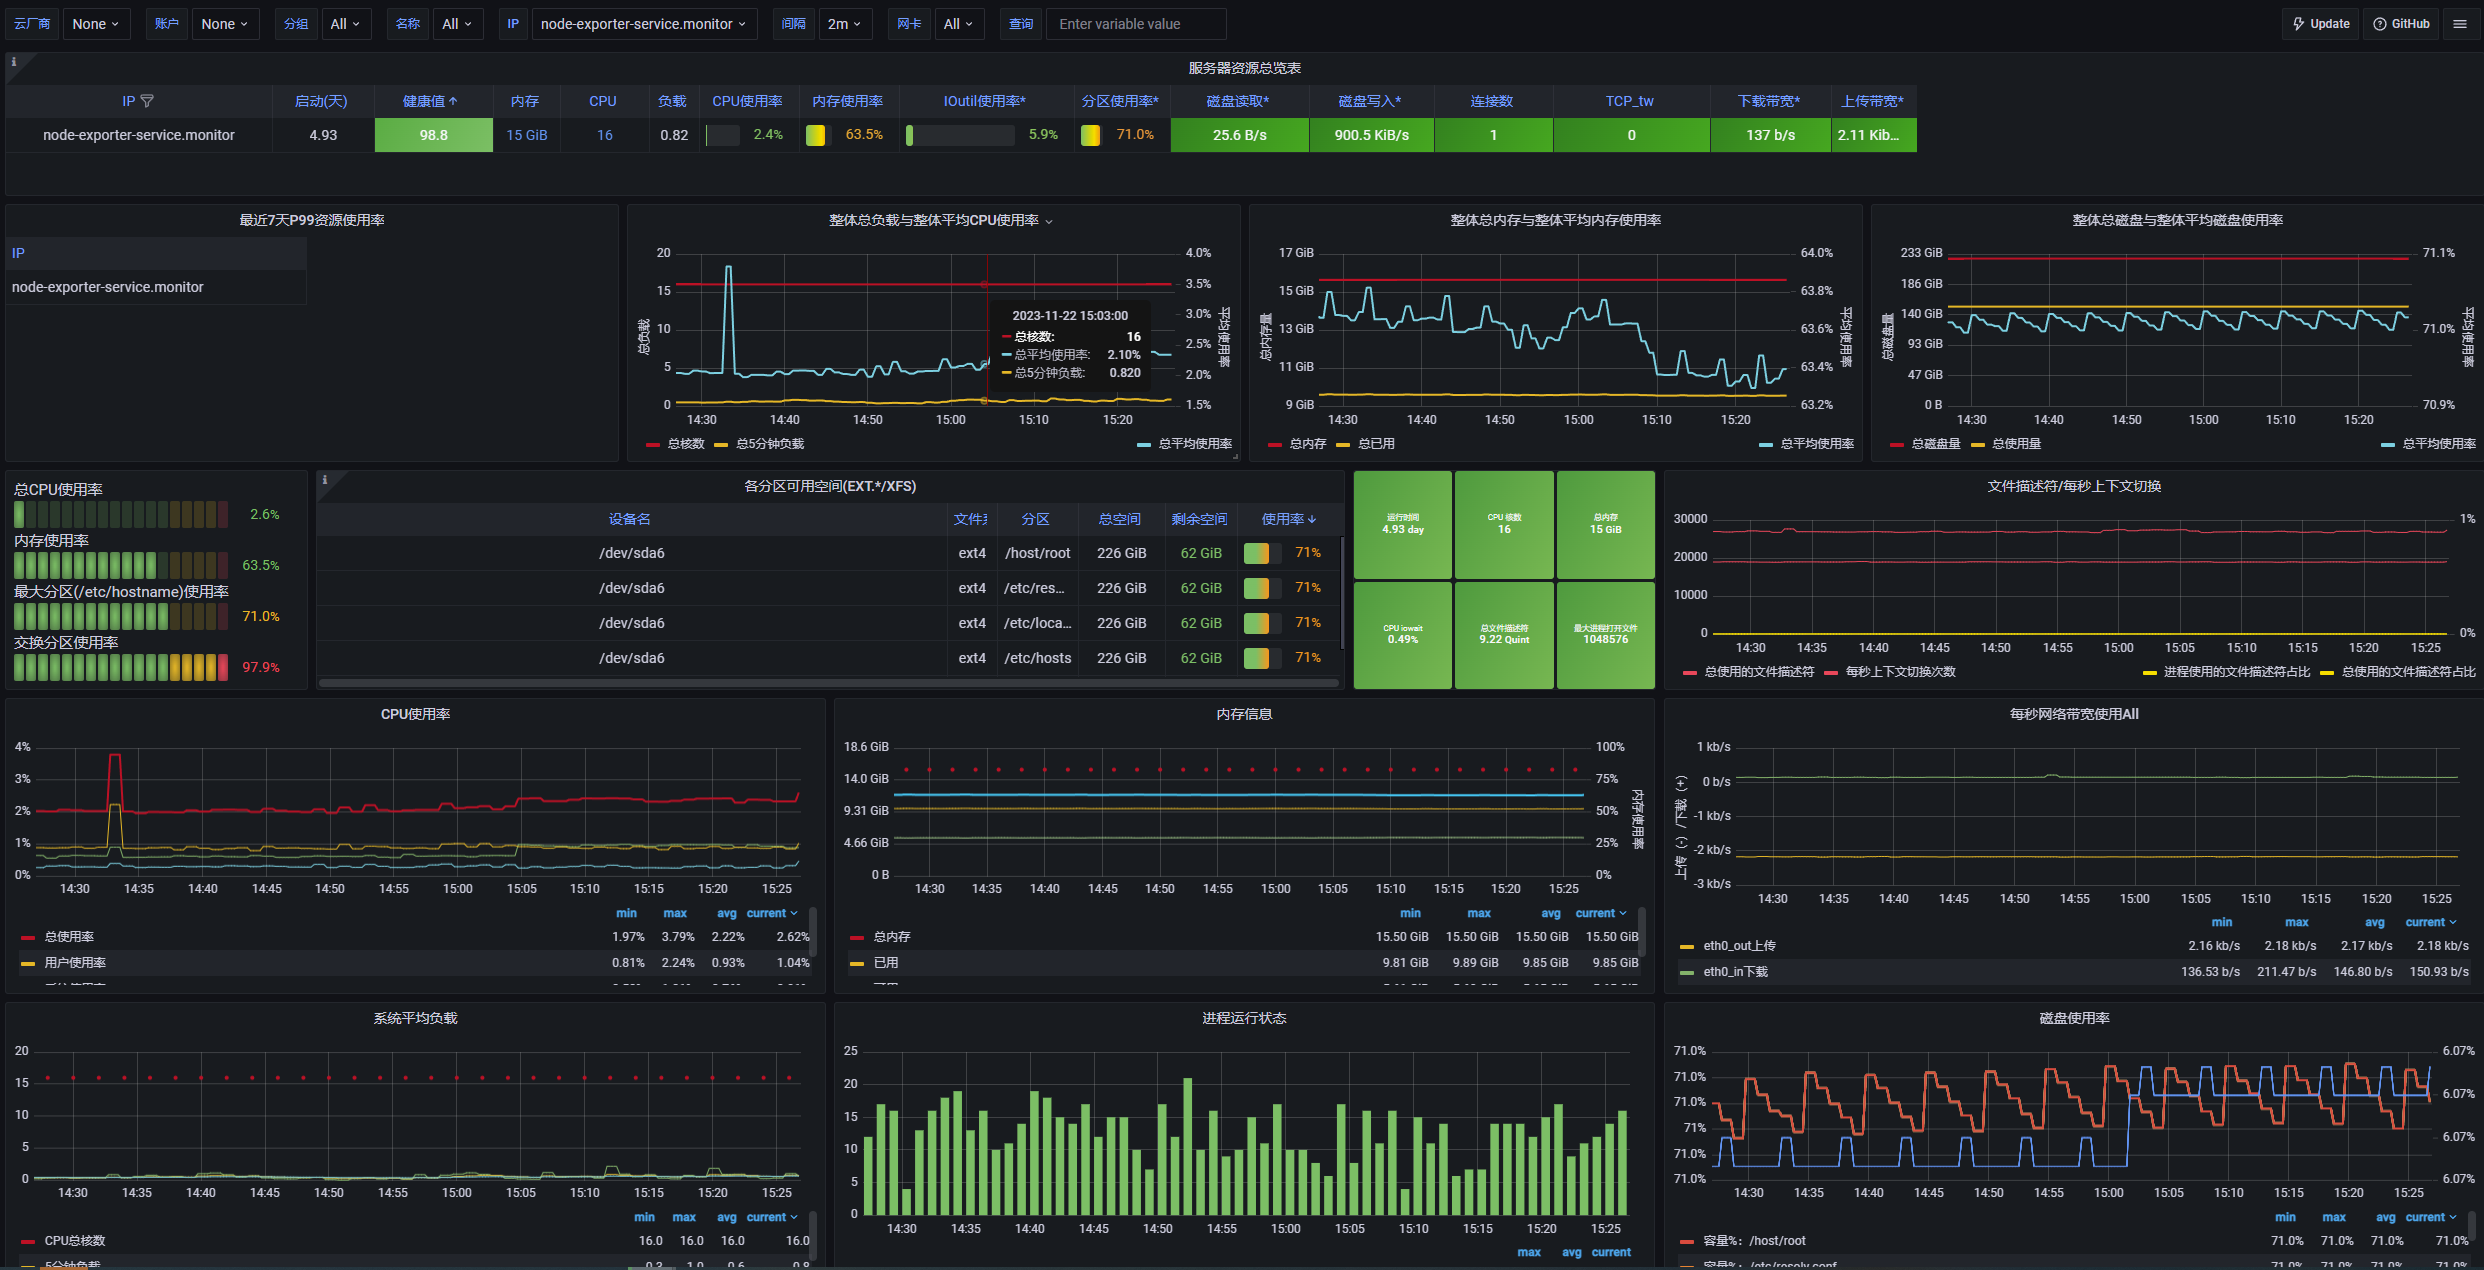Click the lightning Update button
Viewport: 2484px width, 1270px height.
click(x=2320, y=24)
